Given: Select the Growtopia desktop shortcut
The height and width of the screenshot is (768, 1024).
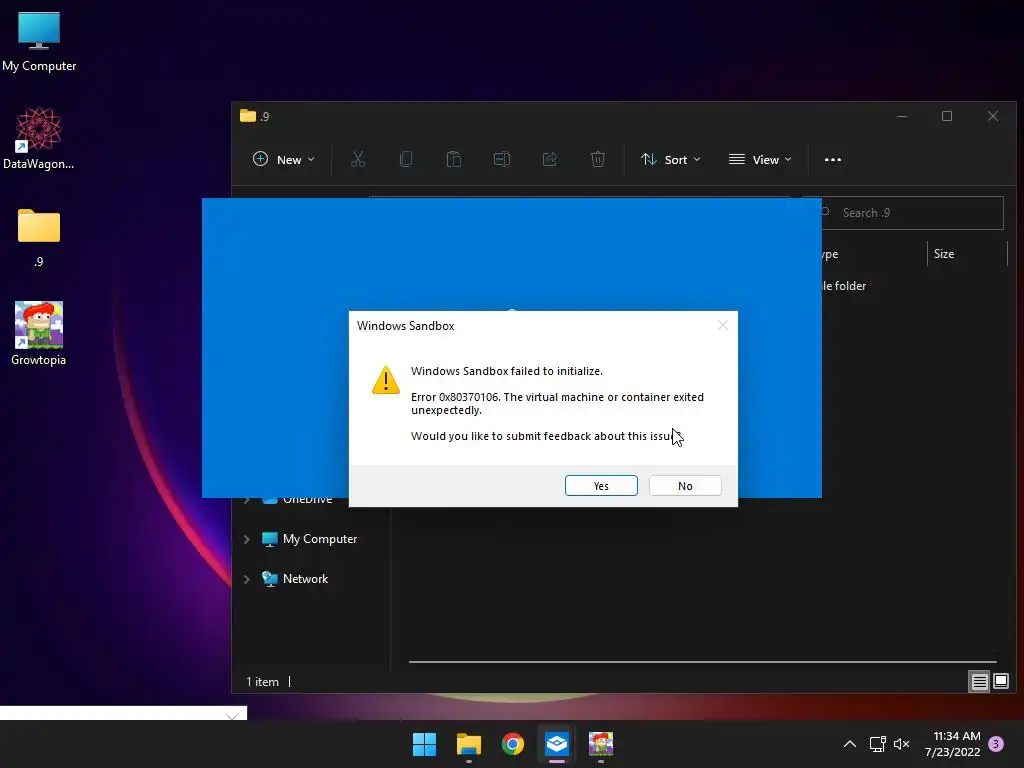Looking at the screenshot, I should point(39,334).
